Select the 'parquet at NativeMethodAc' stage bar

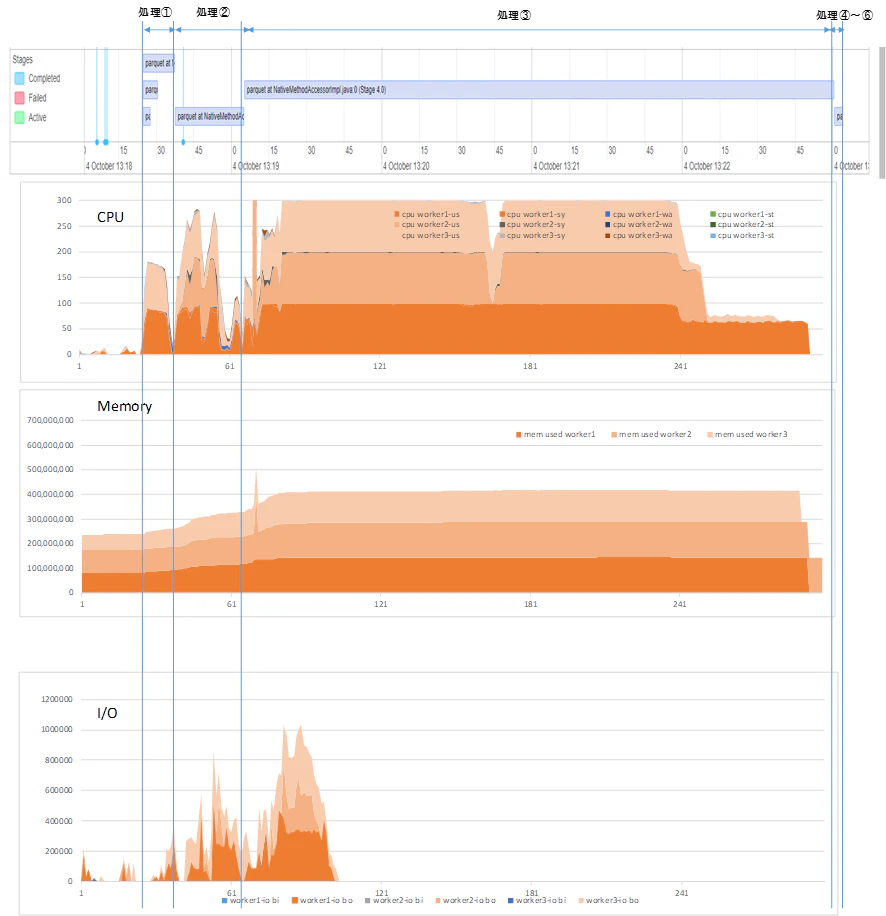[210, 116]
